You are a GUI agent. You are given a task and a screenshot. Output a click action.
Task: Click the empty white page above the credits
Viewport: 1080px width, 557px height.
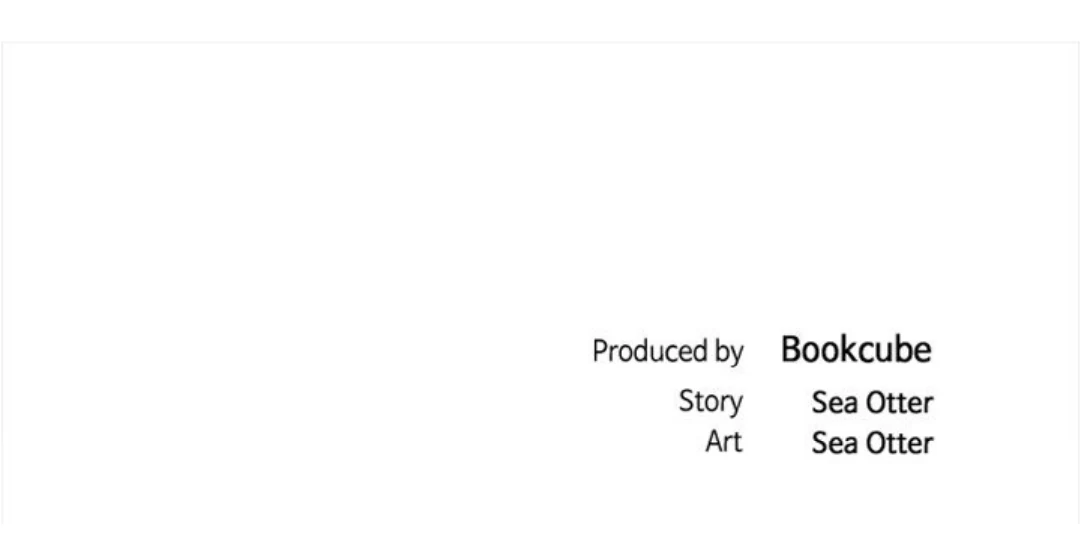coord(540,180)
